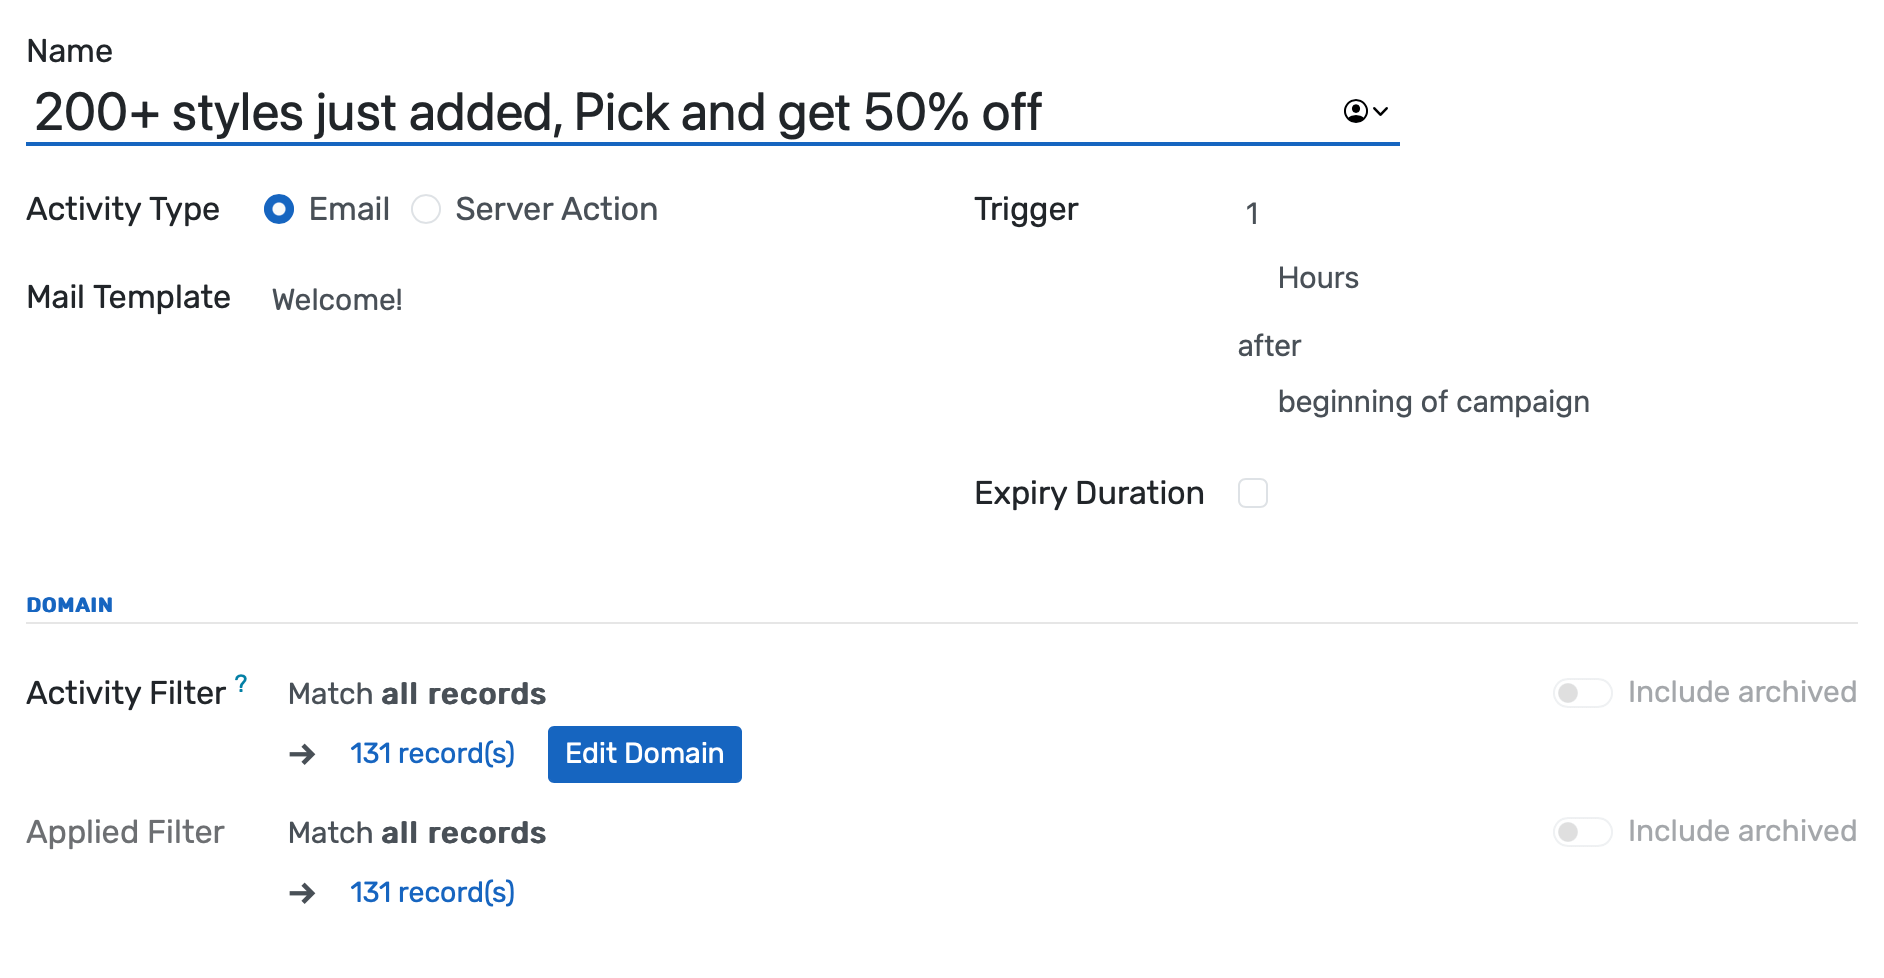Click the Edit Domain button
Viewport: 1884px width, 978px height.
644,754
